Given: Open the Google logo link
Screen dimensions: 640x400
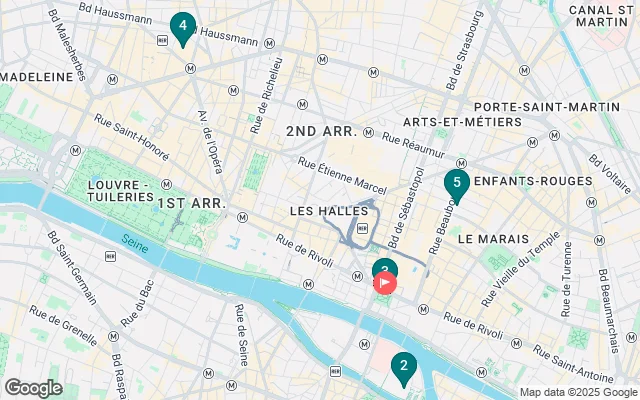Looking at the screenshot, I should point(34,388).
